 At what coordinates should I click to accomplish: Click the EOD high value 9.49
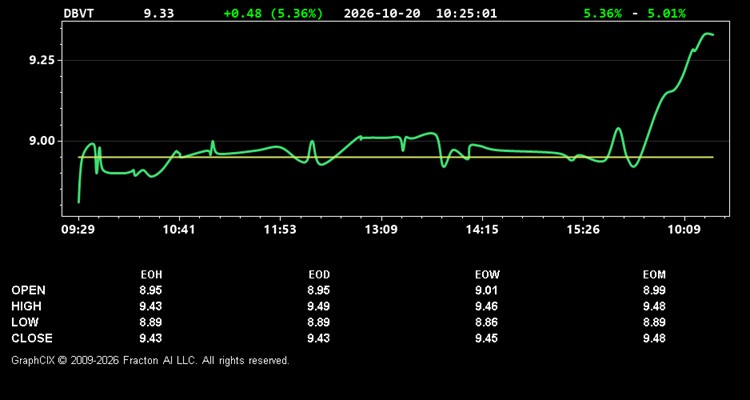[x=319, y=306]
